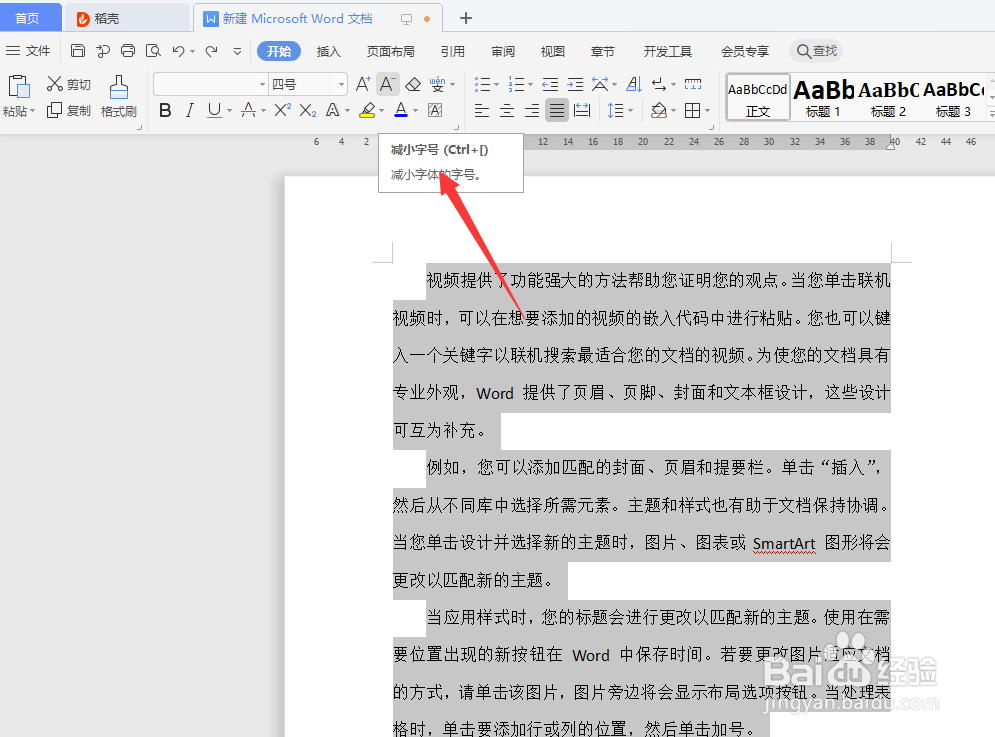This screenshot has width=995, height=737.
Task: Expand the text effects A dropdown
Action: pyautogui.click(x=348, y=111)
